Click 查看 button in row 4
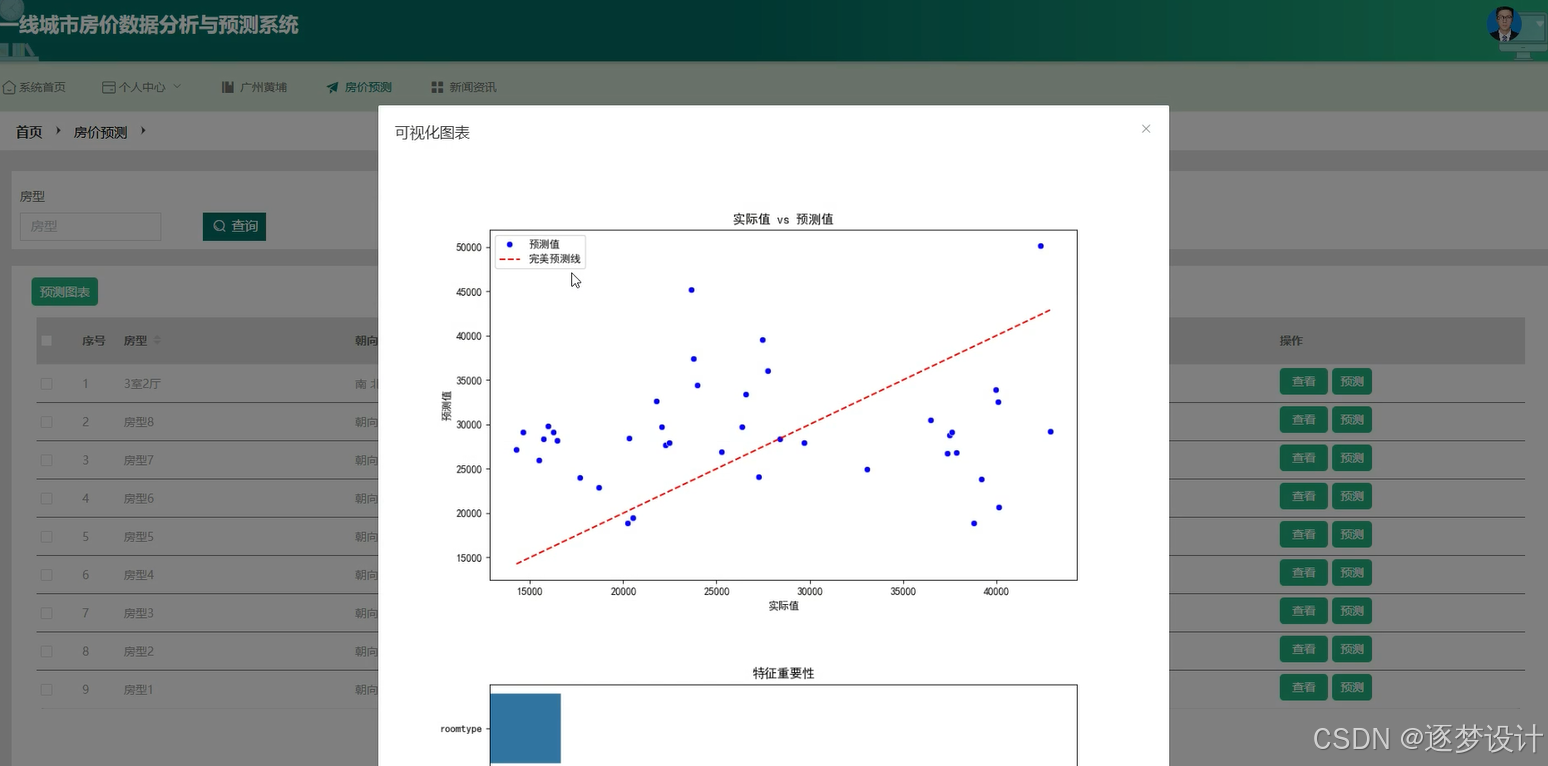 click(1303, 496)
